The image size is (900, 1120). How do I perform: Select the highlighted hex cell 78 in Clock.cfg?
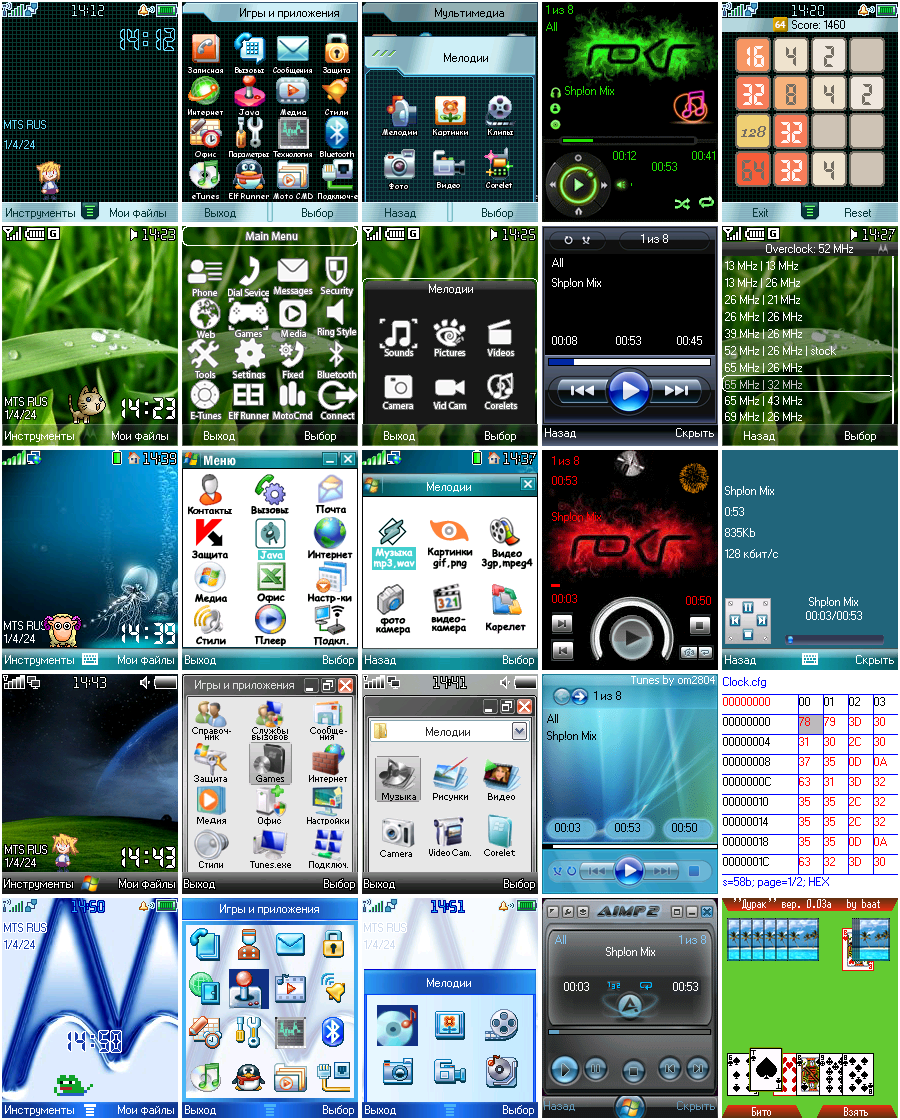(x=809, y=722)
